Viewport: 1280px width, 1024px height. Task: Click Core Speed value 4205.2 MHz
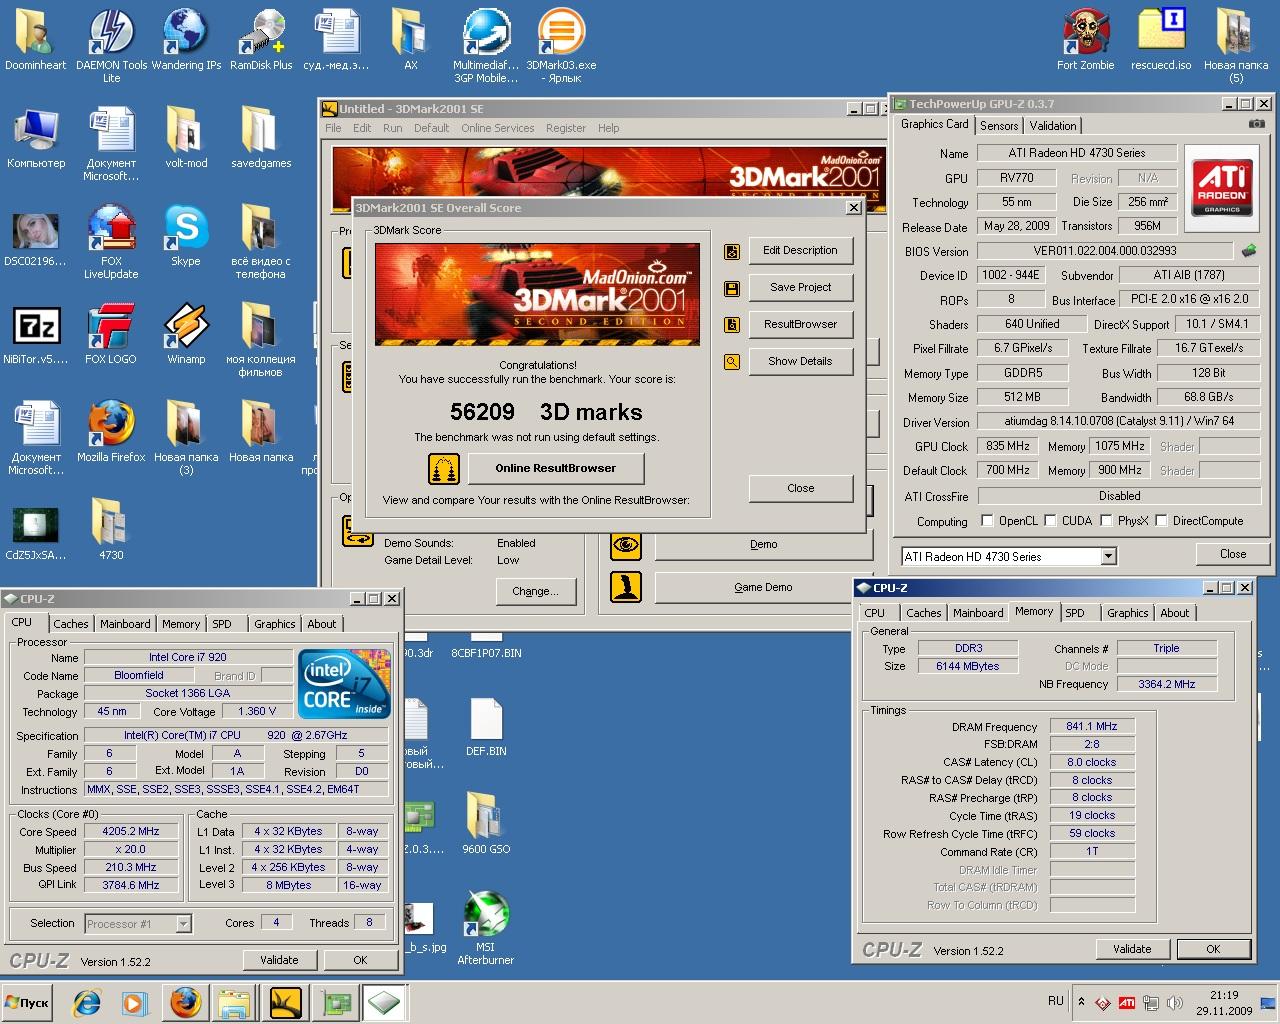[x=131, y=831]
